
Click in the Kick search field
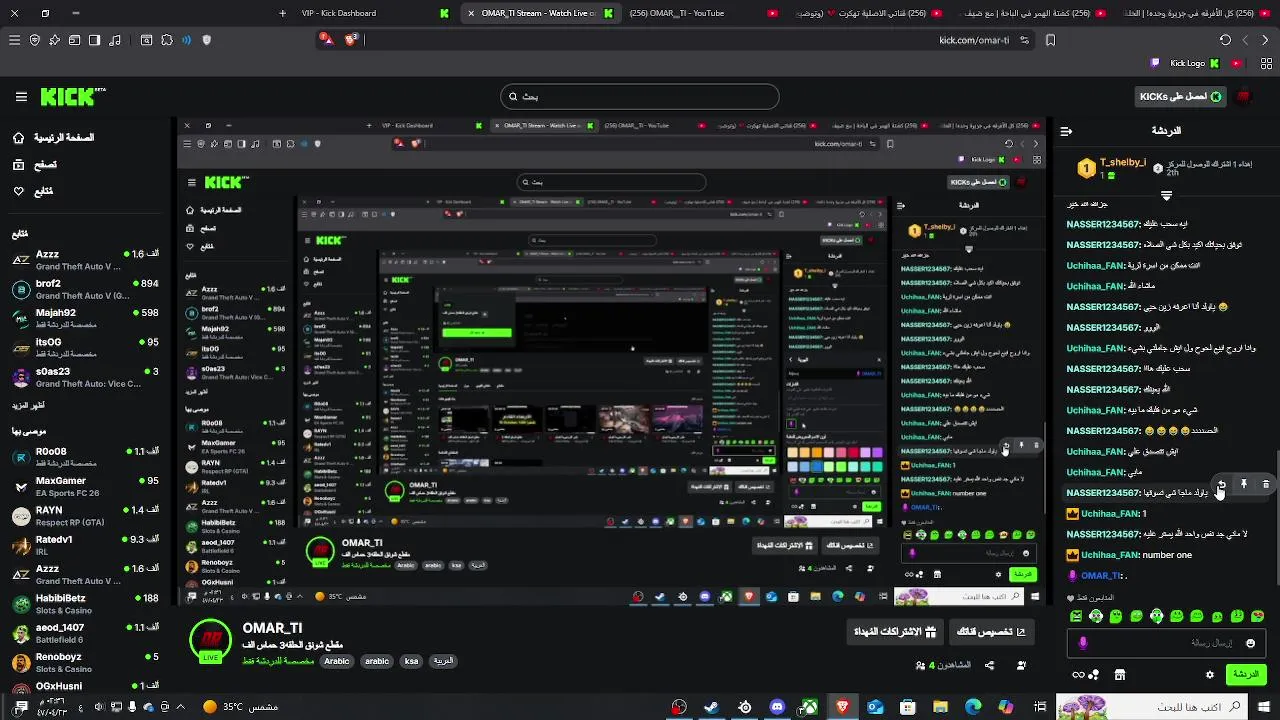click(640, 97)
